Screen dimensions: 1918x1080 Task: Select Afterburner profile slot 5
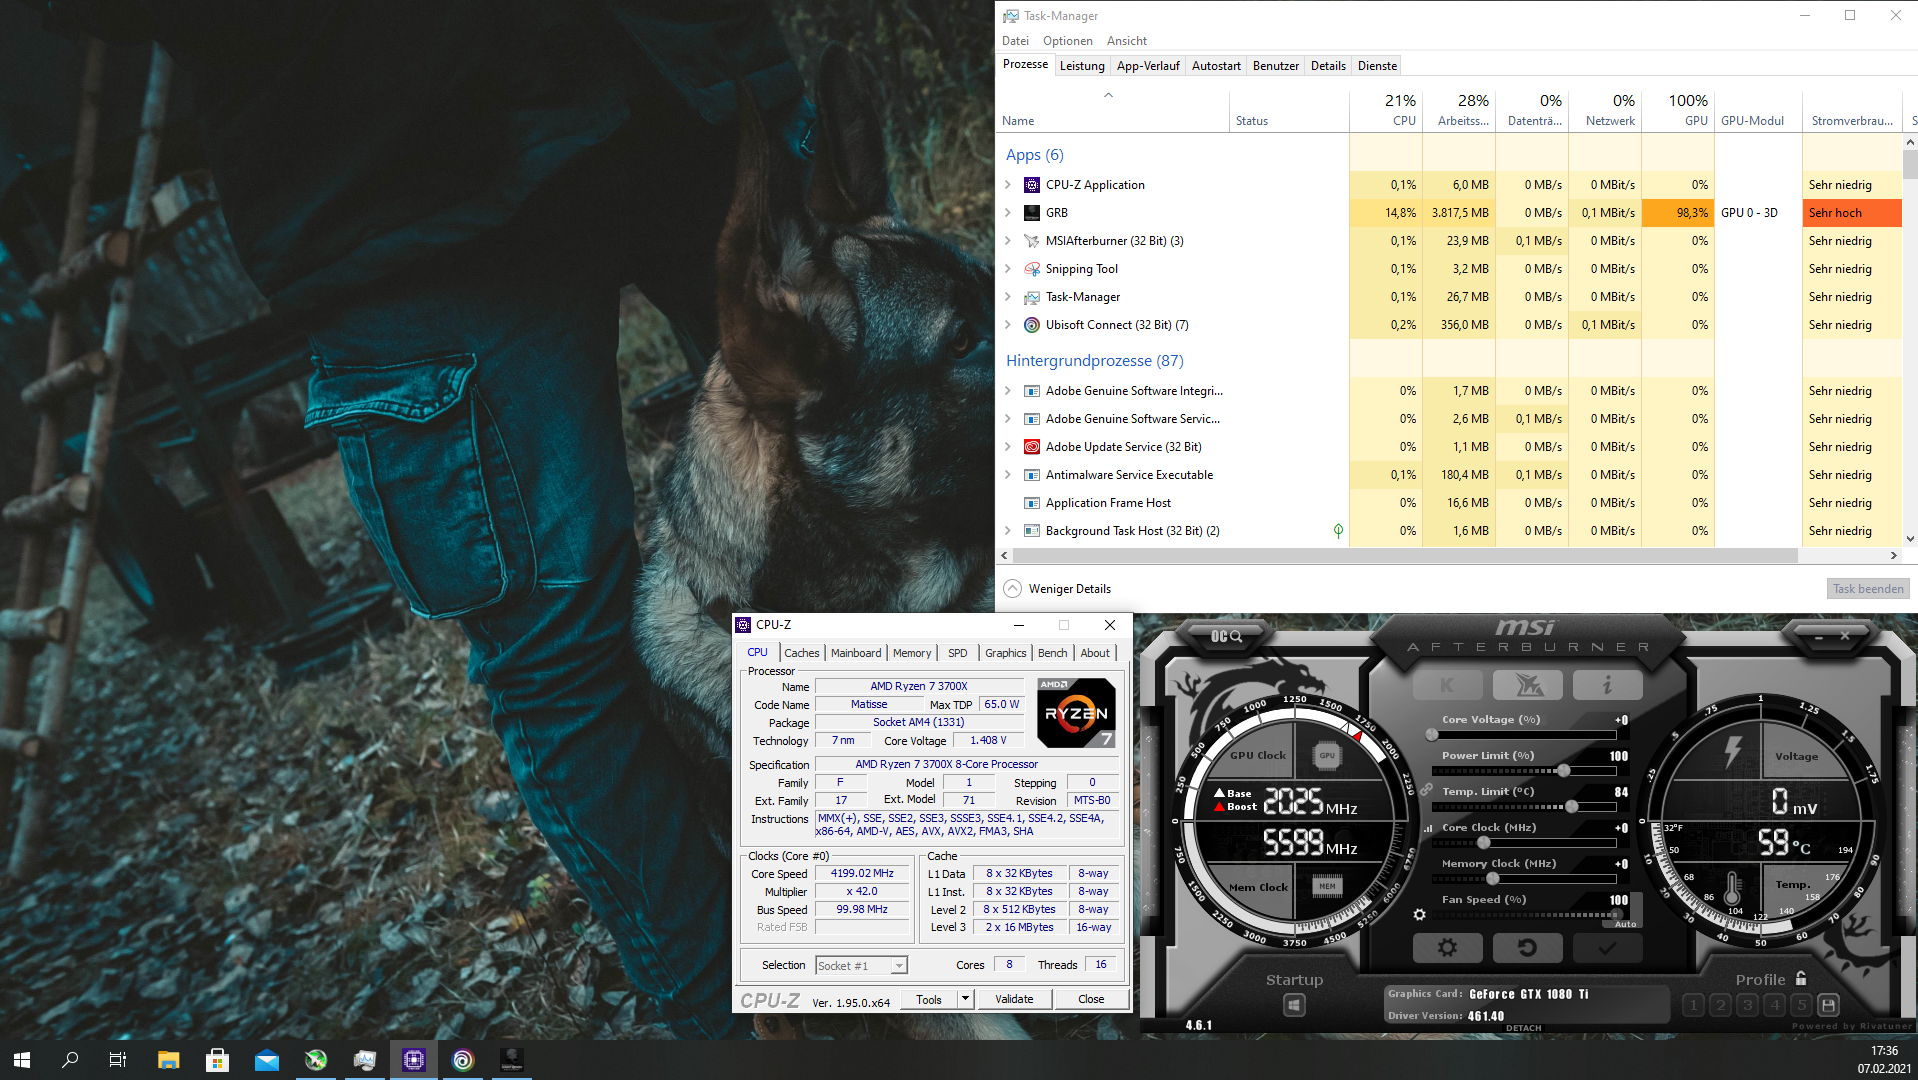tap(1801, 1005)
